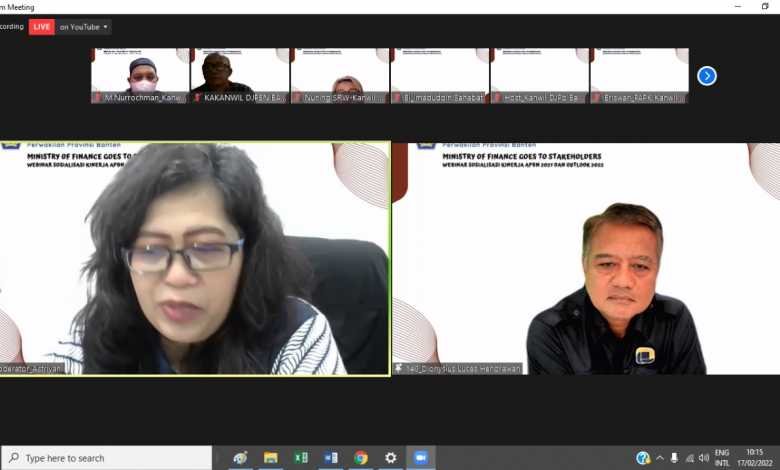Click the Moderator Astriyani video tile
The width and height of the screenshot is (780, 470).
[195, 258]
